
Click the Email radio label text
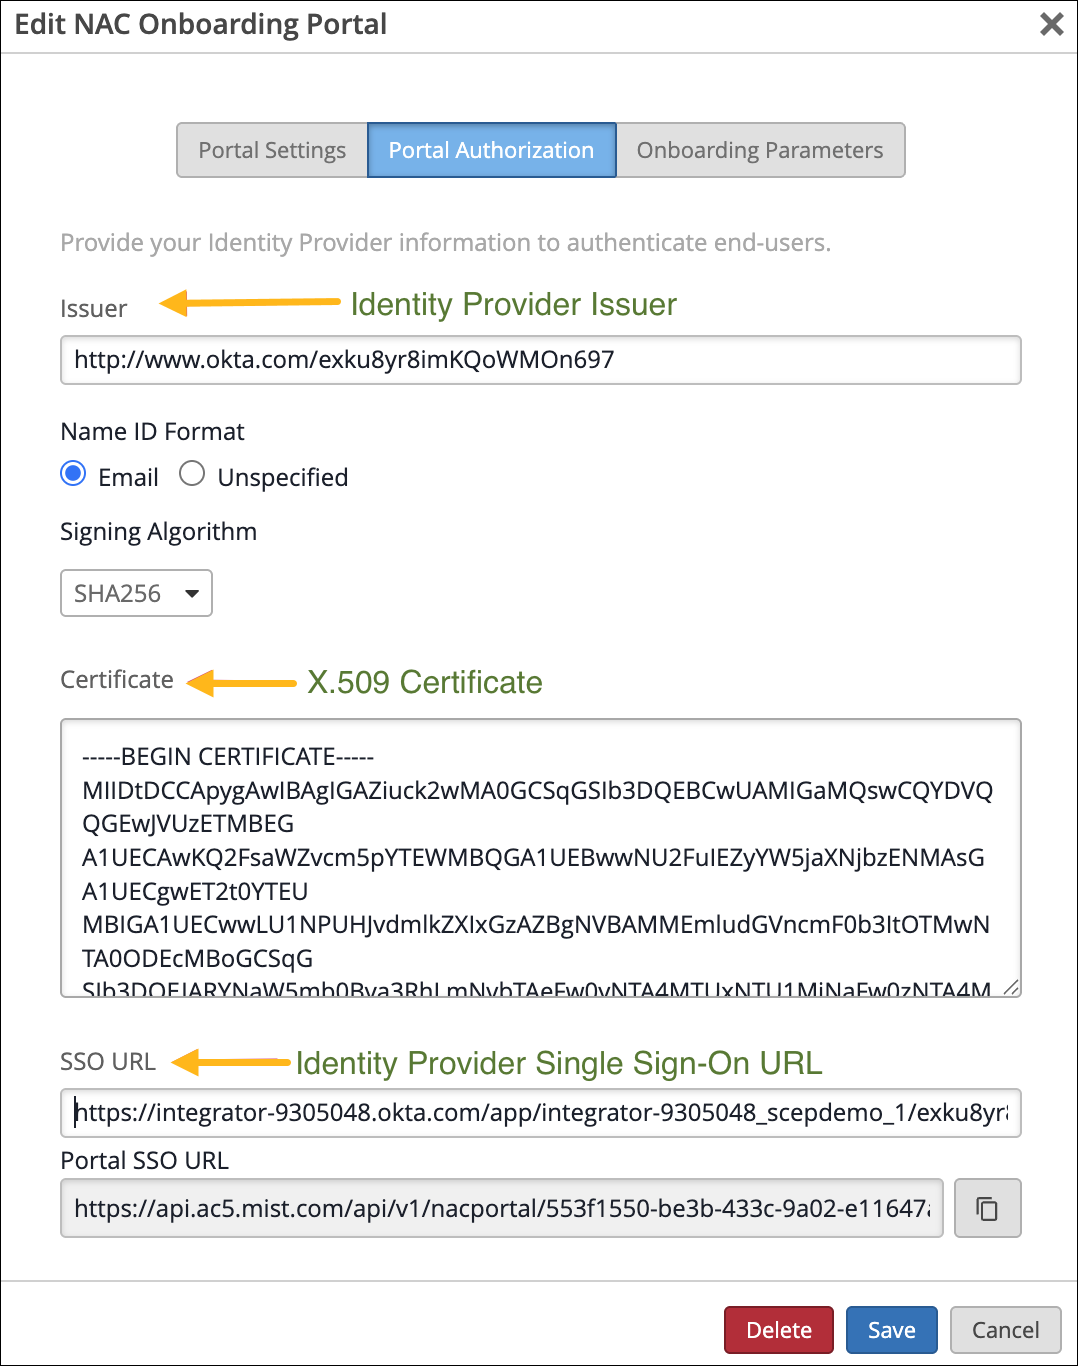click(128, 477)
